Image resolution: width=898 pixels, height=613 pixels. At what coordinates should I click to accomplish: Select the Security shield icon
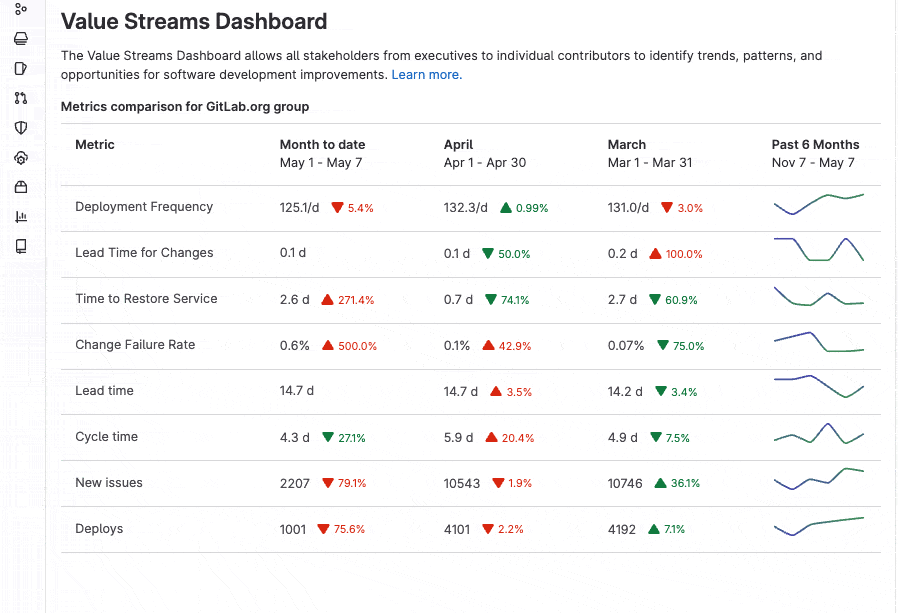22,127
